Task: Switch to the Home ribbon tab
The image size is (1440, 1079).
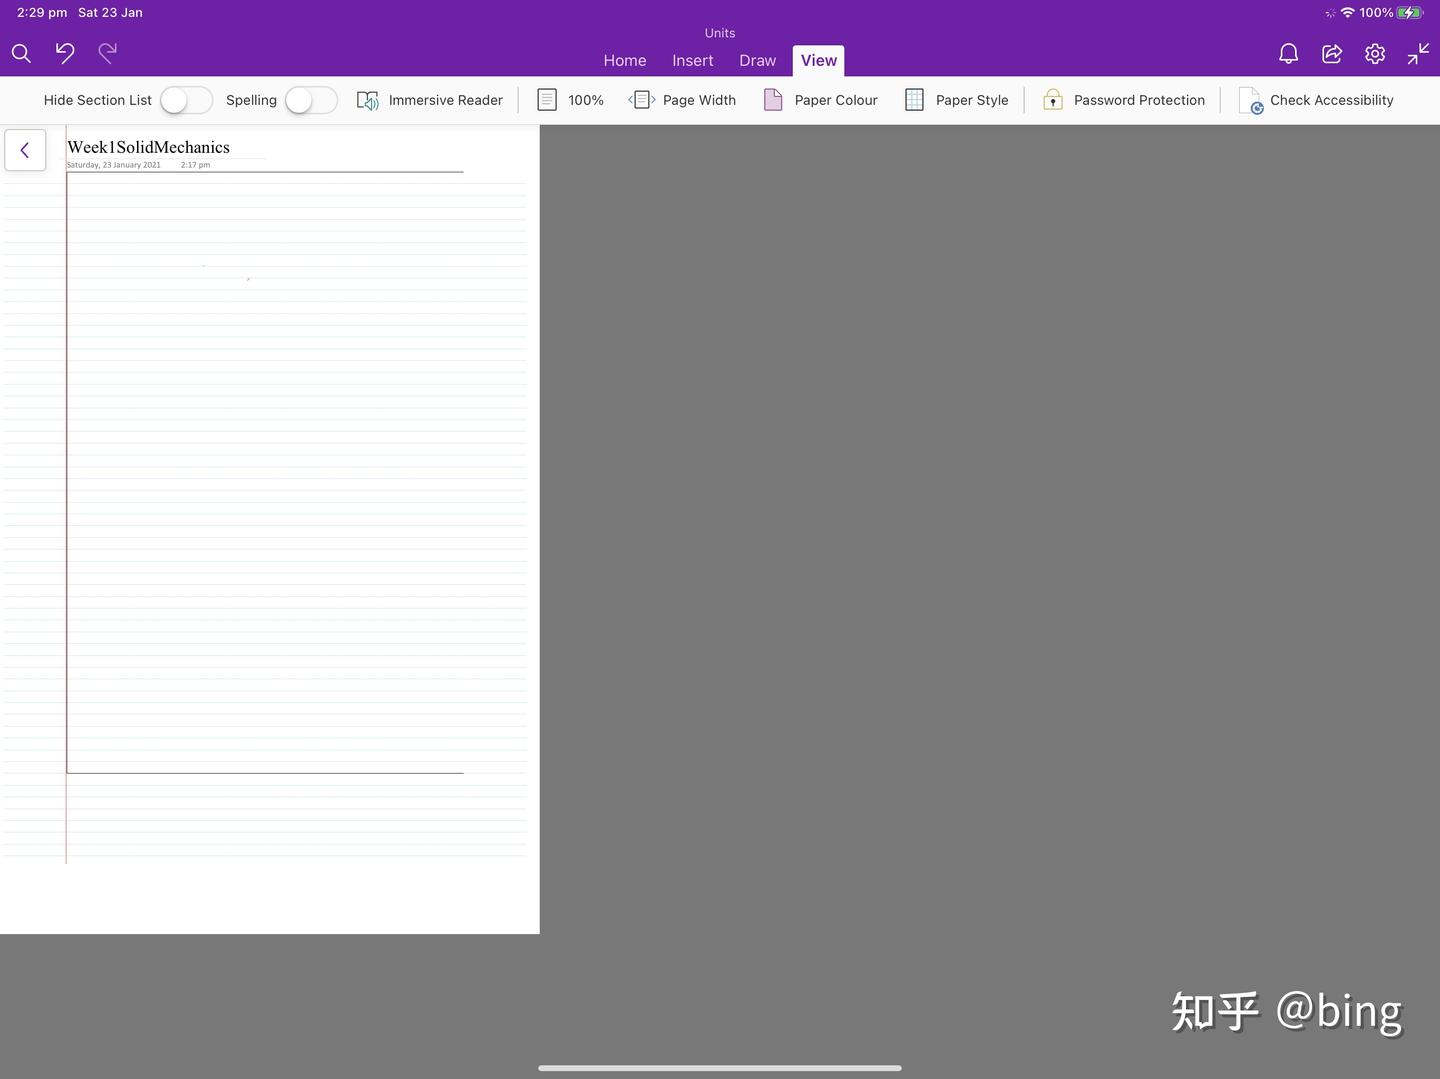Action: 624,60
